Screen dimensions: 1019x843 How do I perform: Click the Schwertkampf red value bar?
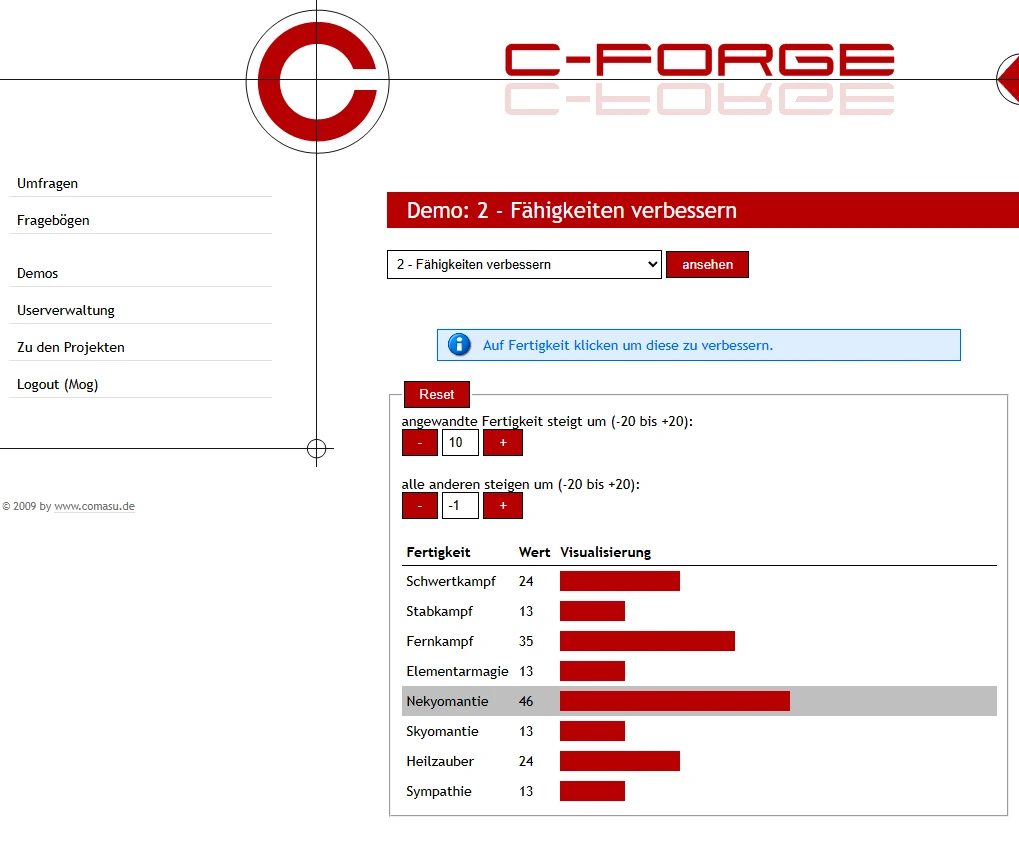(x=620, y=581)
